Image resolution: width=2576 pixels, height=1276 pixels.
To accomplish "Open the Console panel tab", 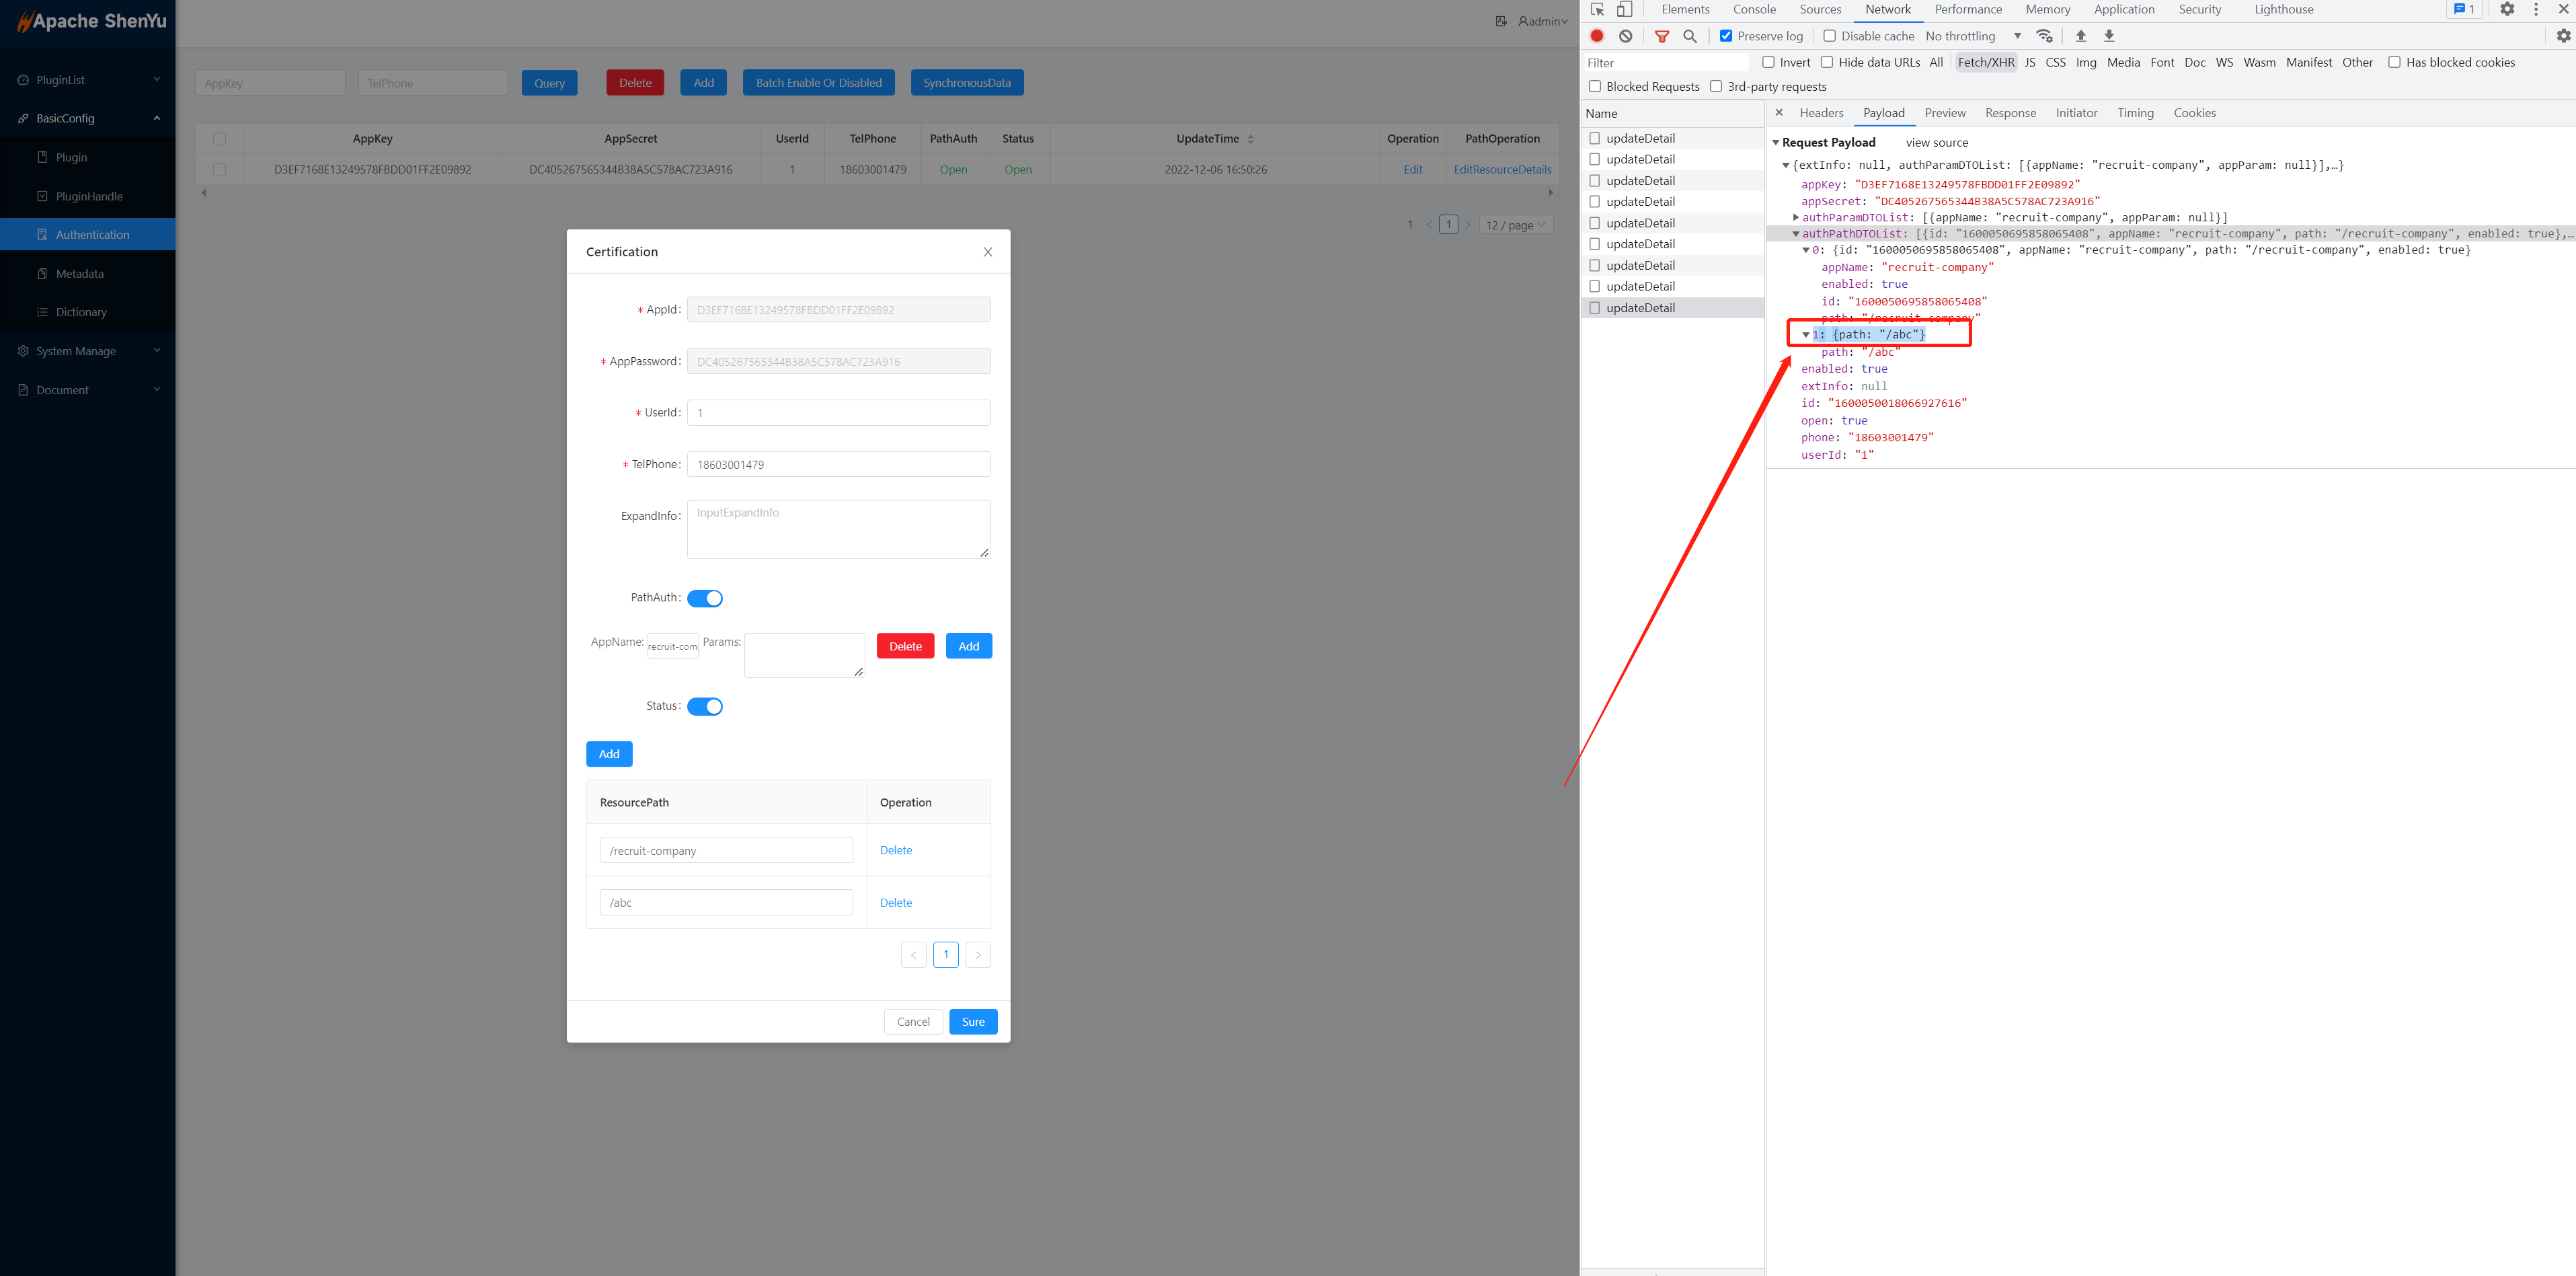I will click(1754, 9).
